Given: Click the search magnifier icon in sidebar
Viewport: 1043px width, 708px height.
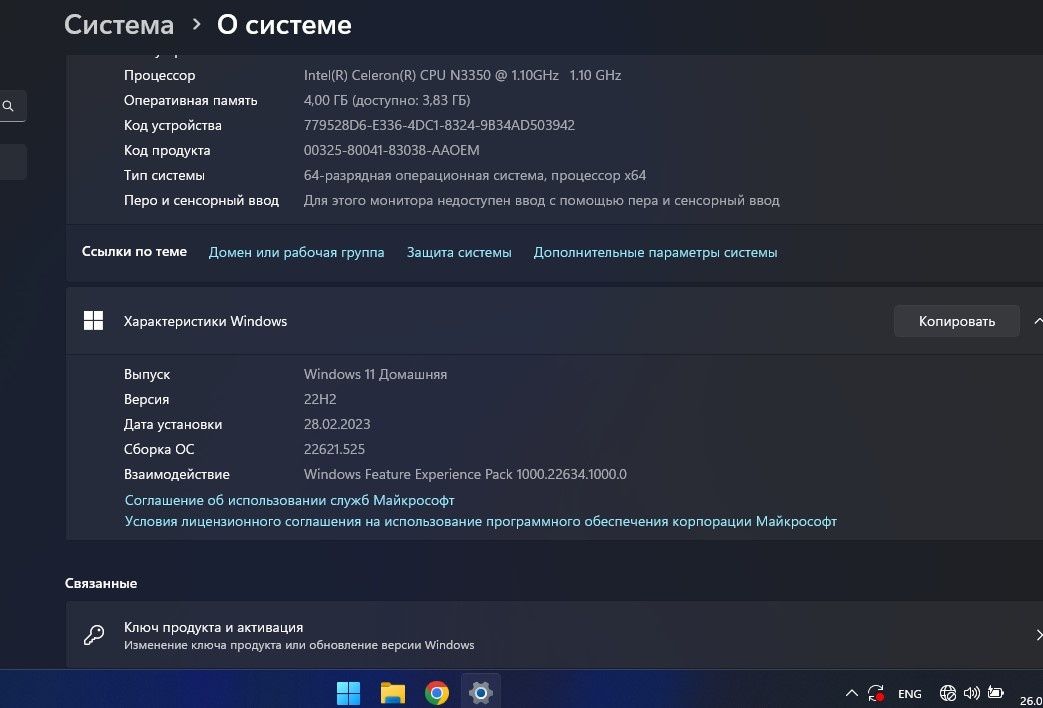Looking at the screenshot, I should coord(8,106).
